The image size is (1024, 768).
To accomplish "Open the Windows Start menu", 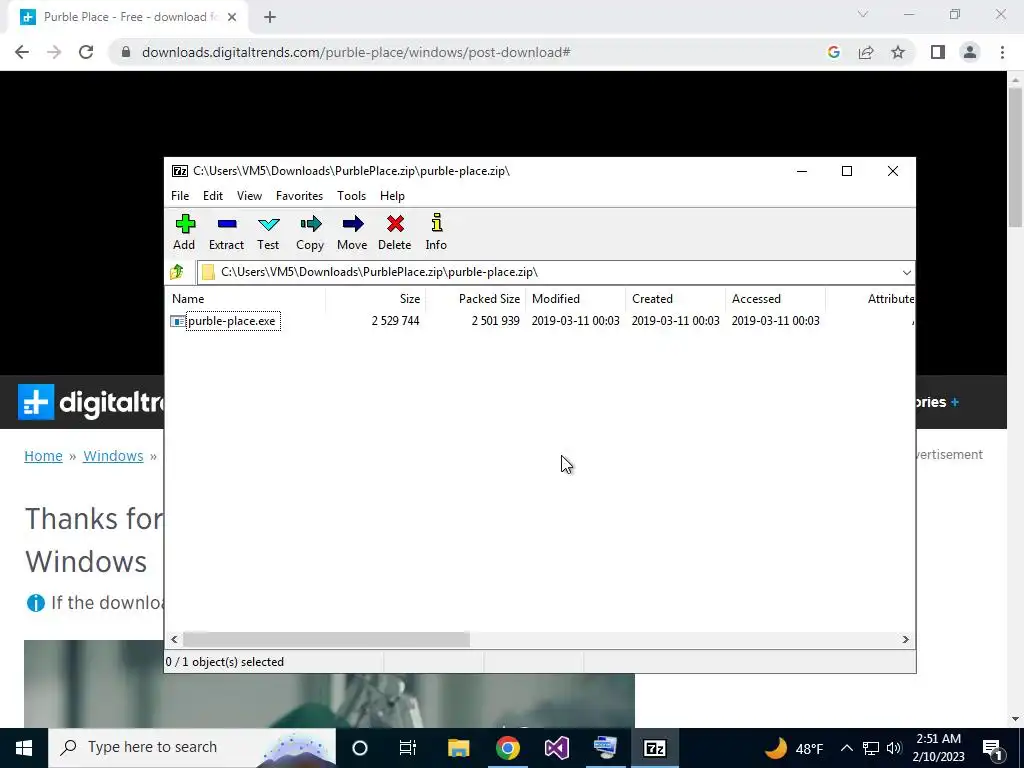I will click(24, 748).
